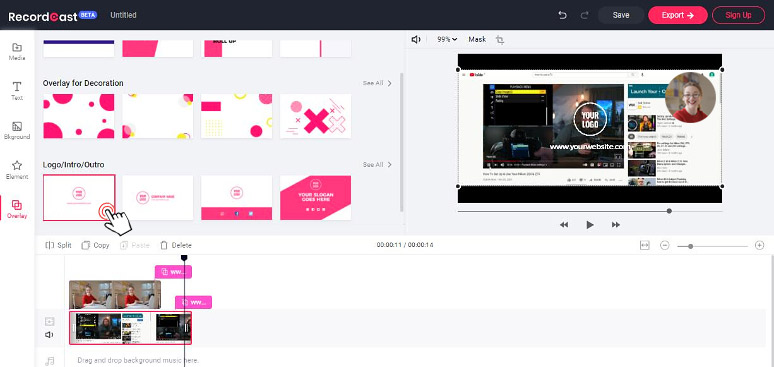Click the overlay panel vertical scrollbar
774x367 pixels.
click(402, 142)
